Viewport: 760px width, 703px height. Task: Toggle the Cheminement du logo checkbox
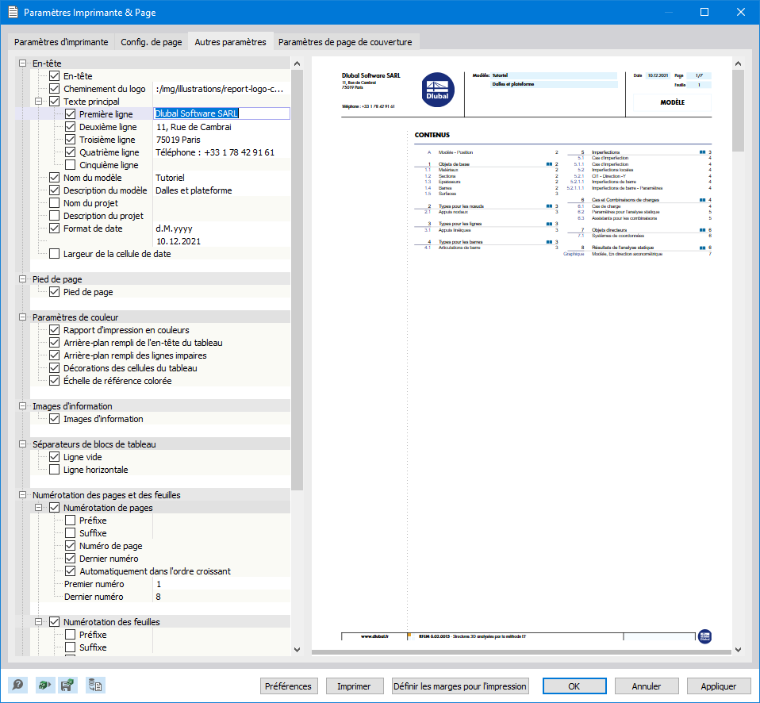pyautogui.click(x=55, y=88)
